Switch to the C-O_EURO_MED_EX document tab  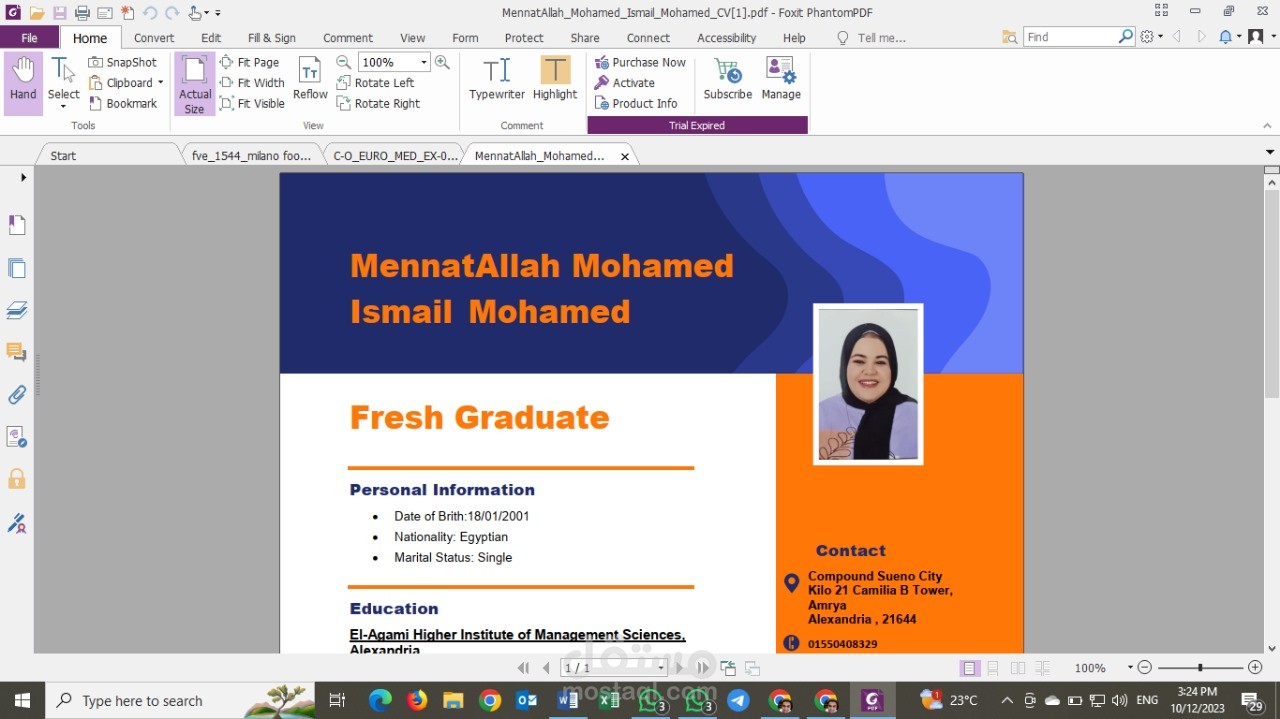395,155
